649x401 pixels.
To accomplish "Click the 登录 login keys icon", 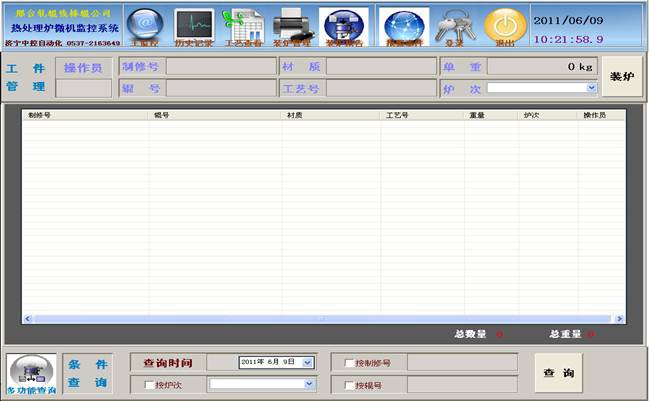I will [454, 25].
